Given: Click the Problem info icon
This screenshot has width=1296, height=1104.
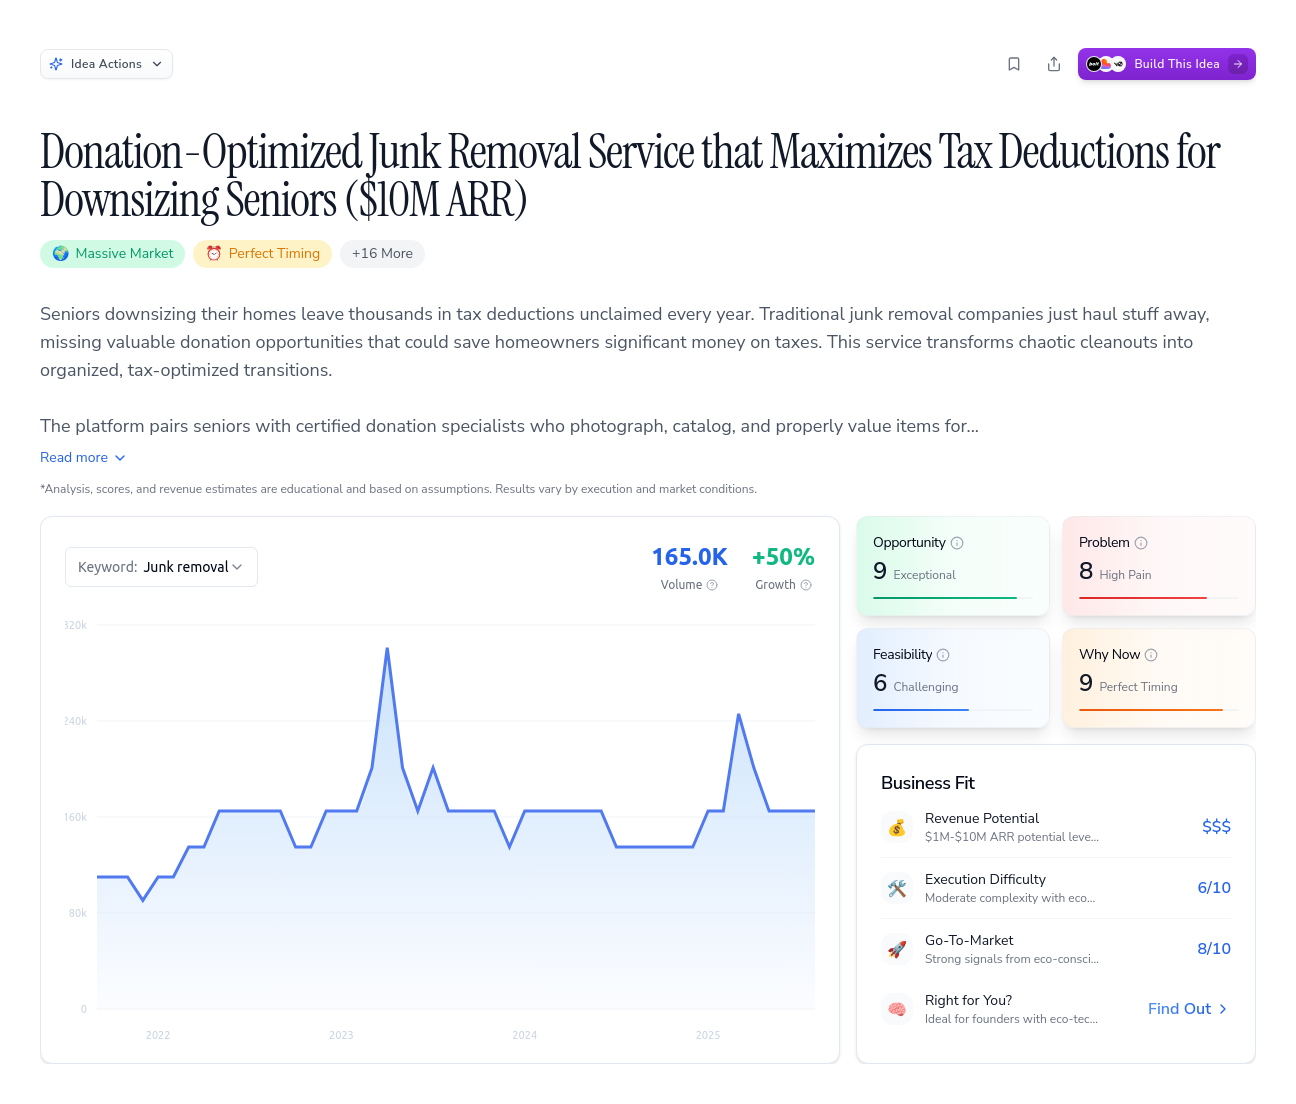Looking at the screenshot, I should point(1141,543).
